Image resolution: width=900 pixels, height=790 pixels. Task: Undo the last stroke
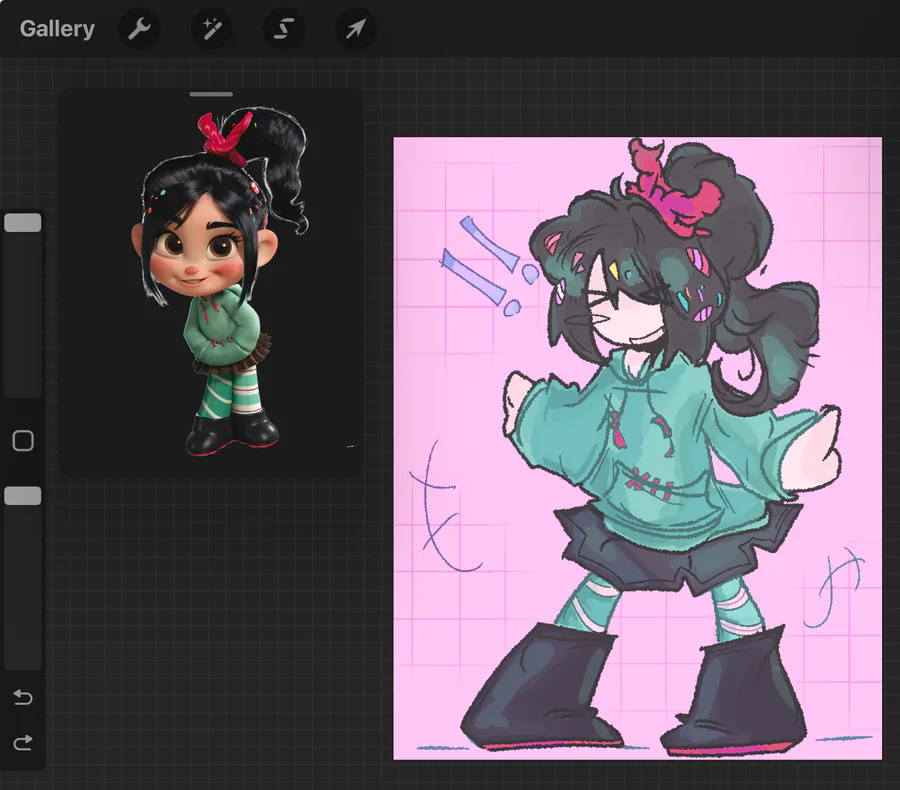pos(23,697)
